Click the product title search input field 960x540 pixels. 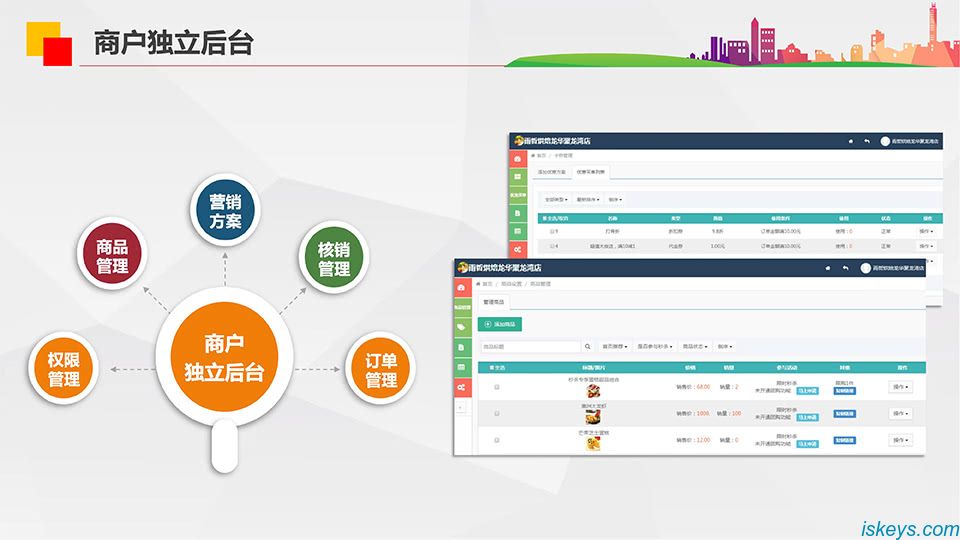coord(530,347)
